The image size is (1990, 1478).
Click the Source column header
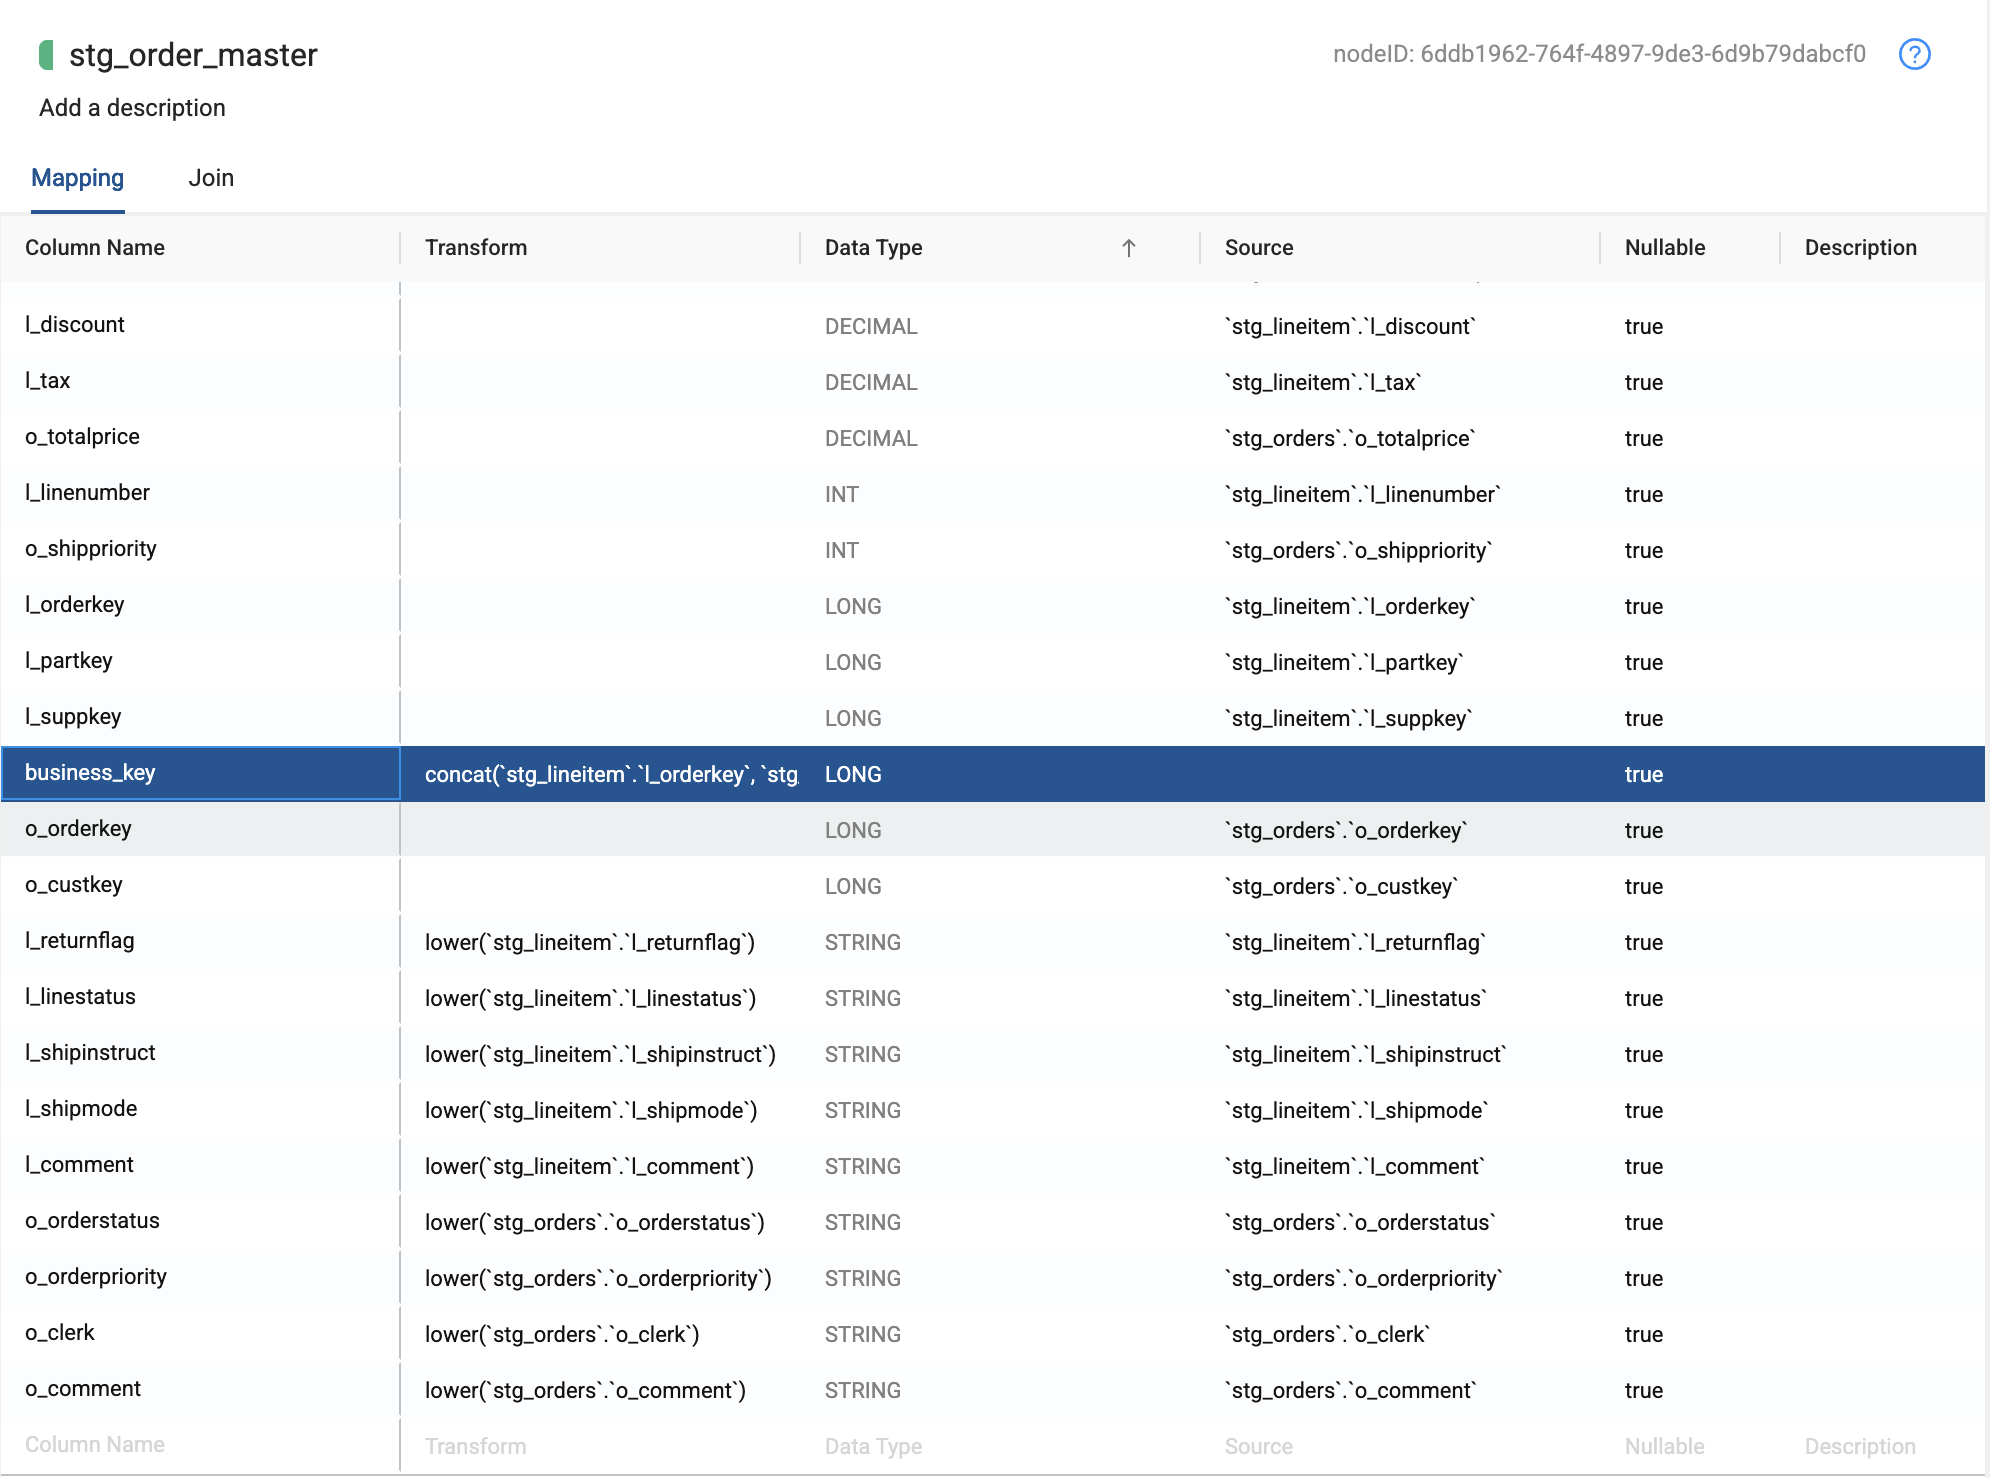click(x=1259, y=248)
